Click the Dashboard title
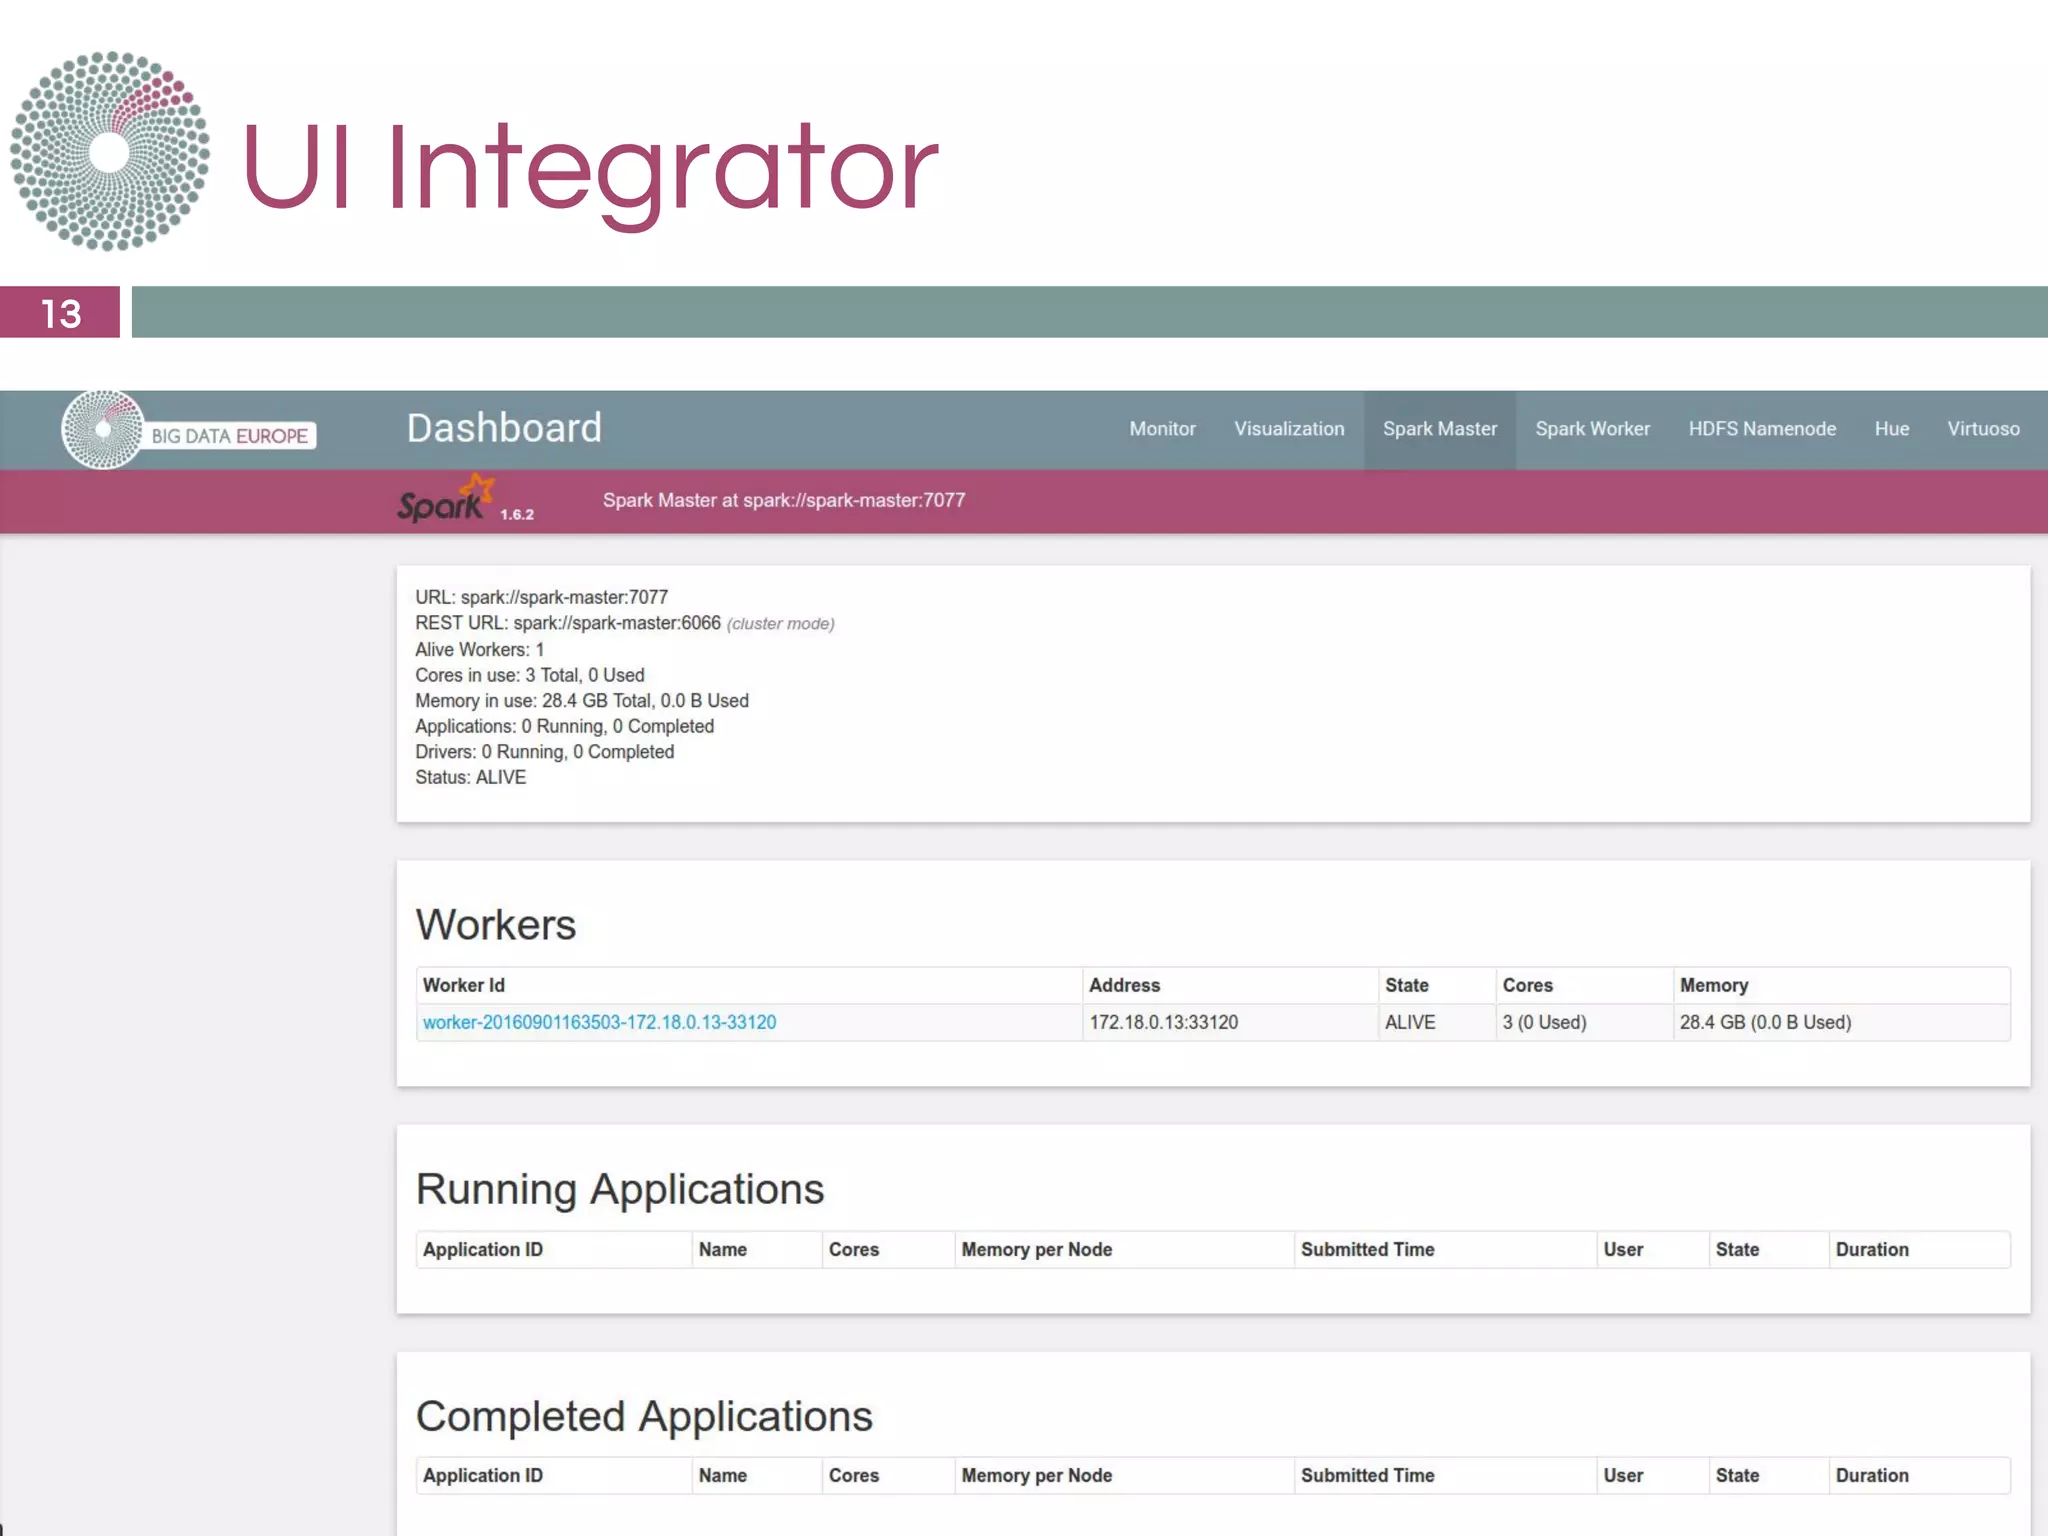 click(504, 428)
